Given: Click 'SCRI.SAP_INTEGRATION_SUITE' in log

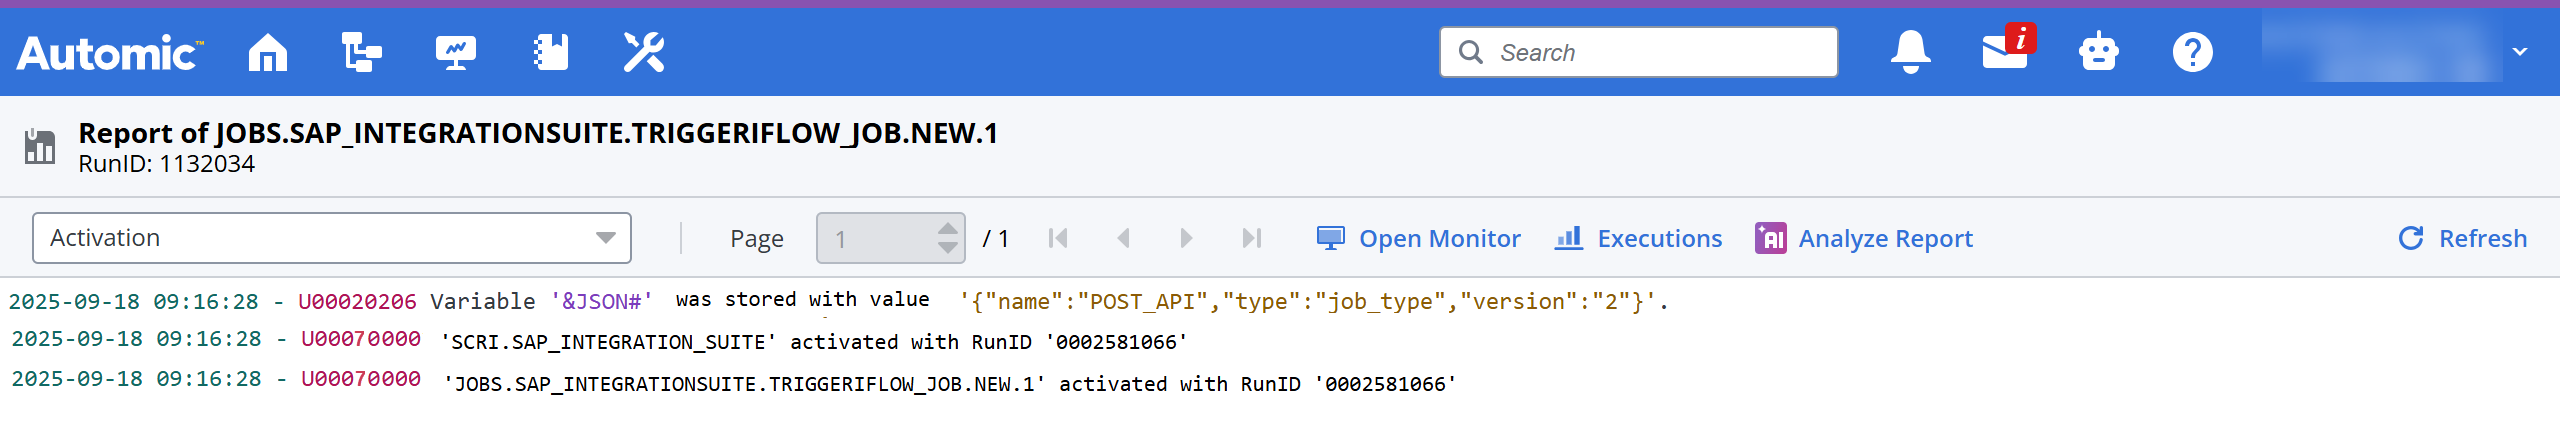Looking at the screenshot, I should tap(608, 342).
